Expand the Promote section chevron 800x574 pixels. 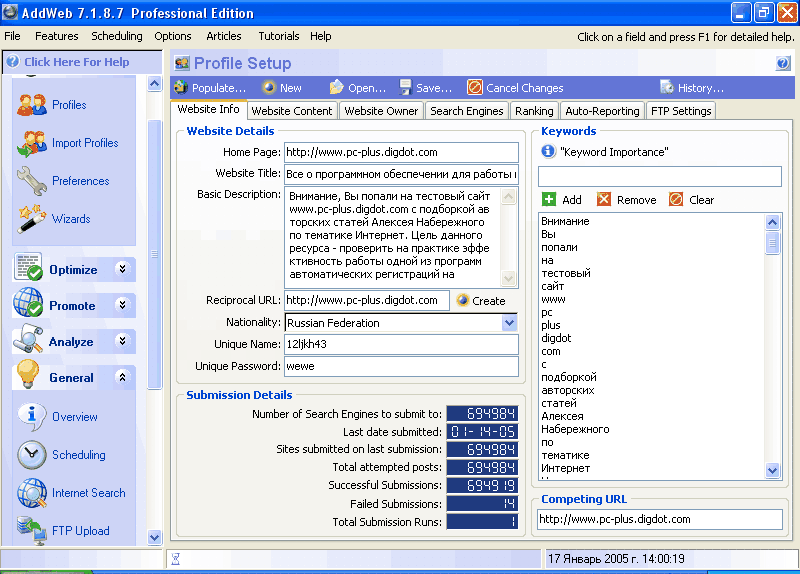click(122, 305)
